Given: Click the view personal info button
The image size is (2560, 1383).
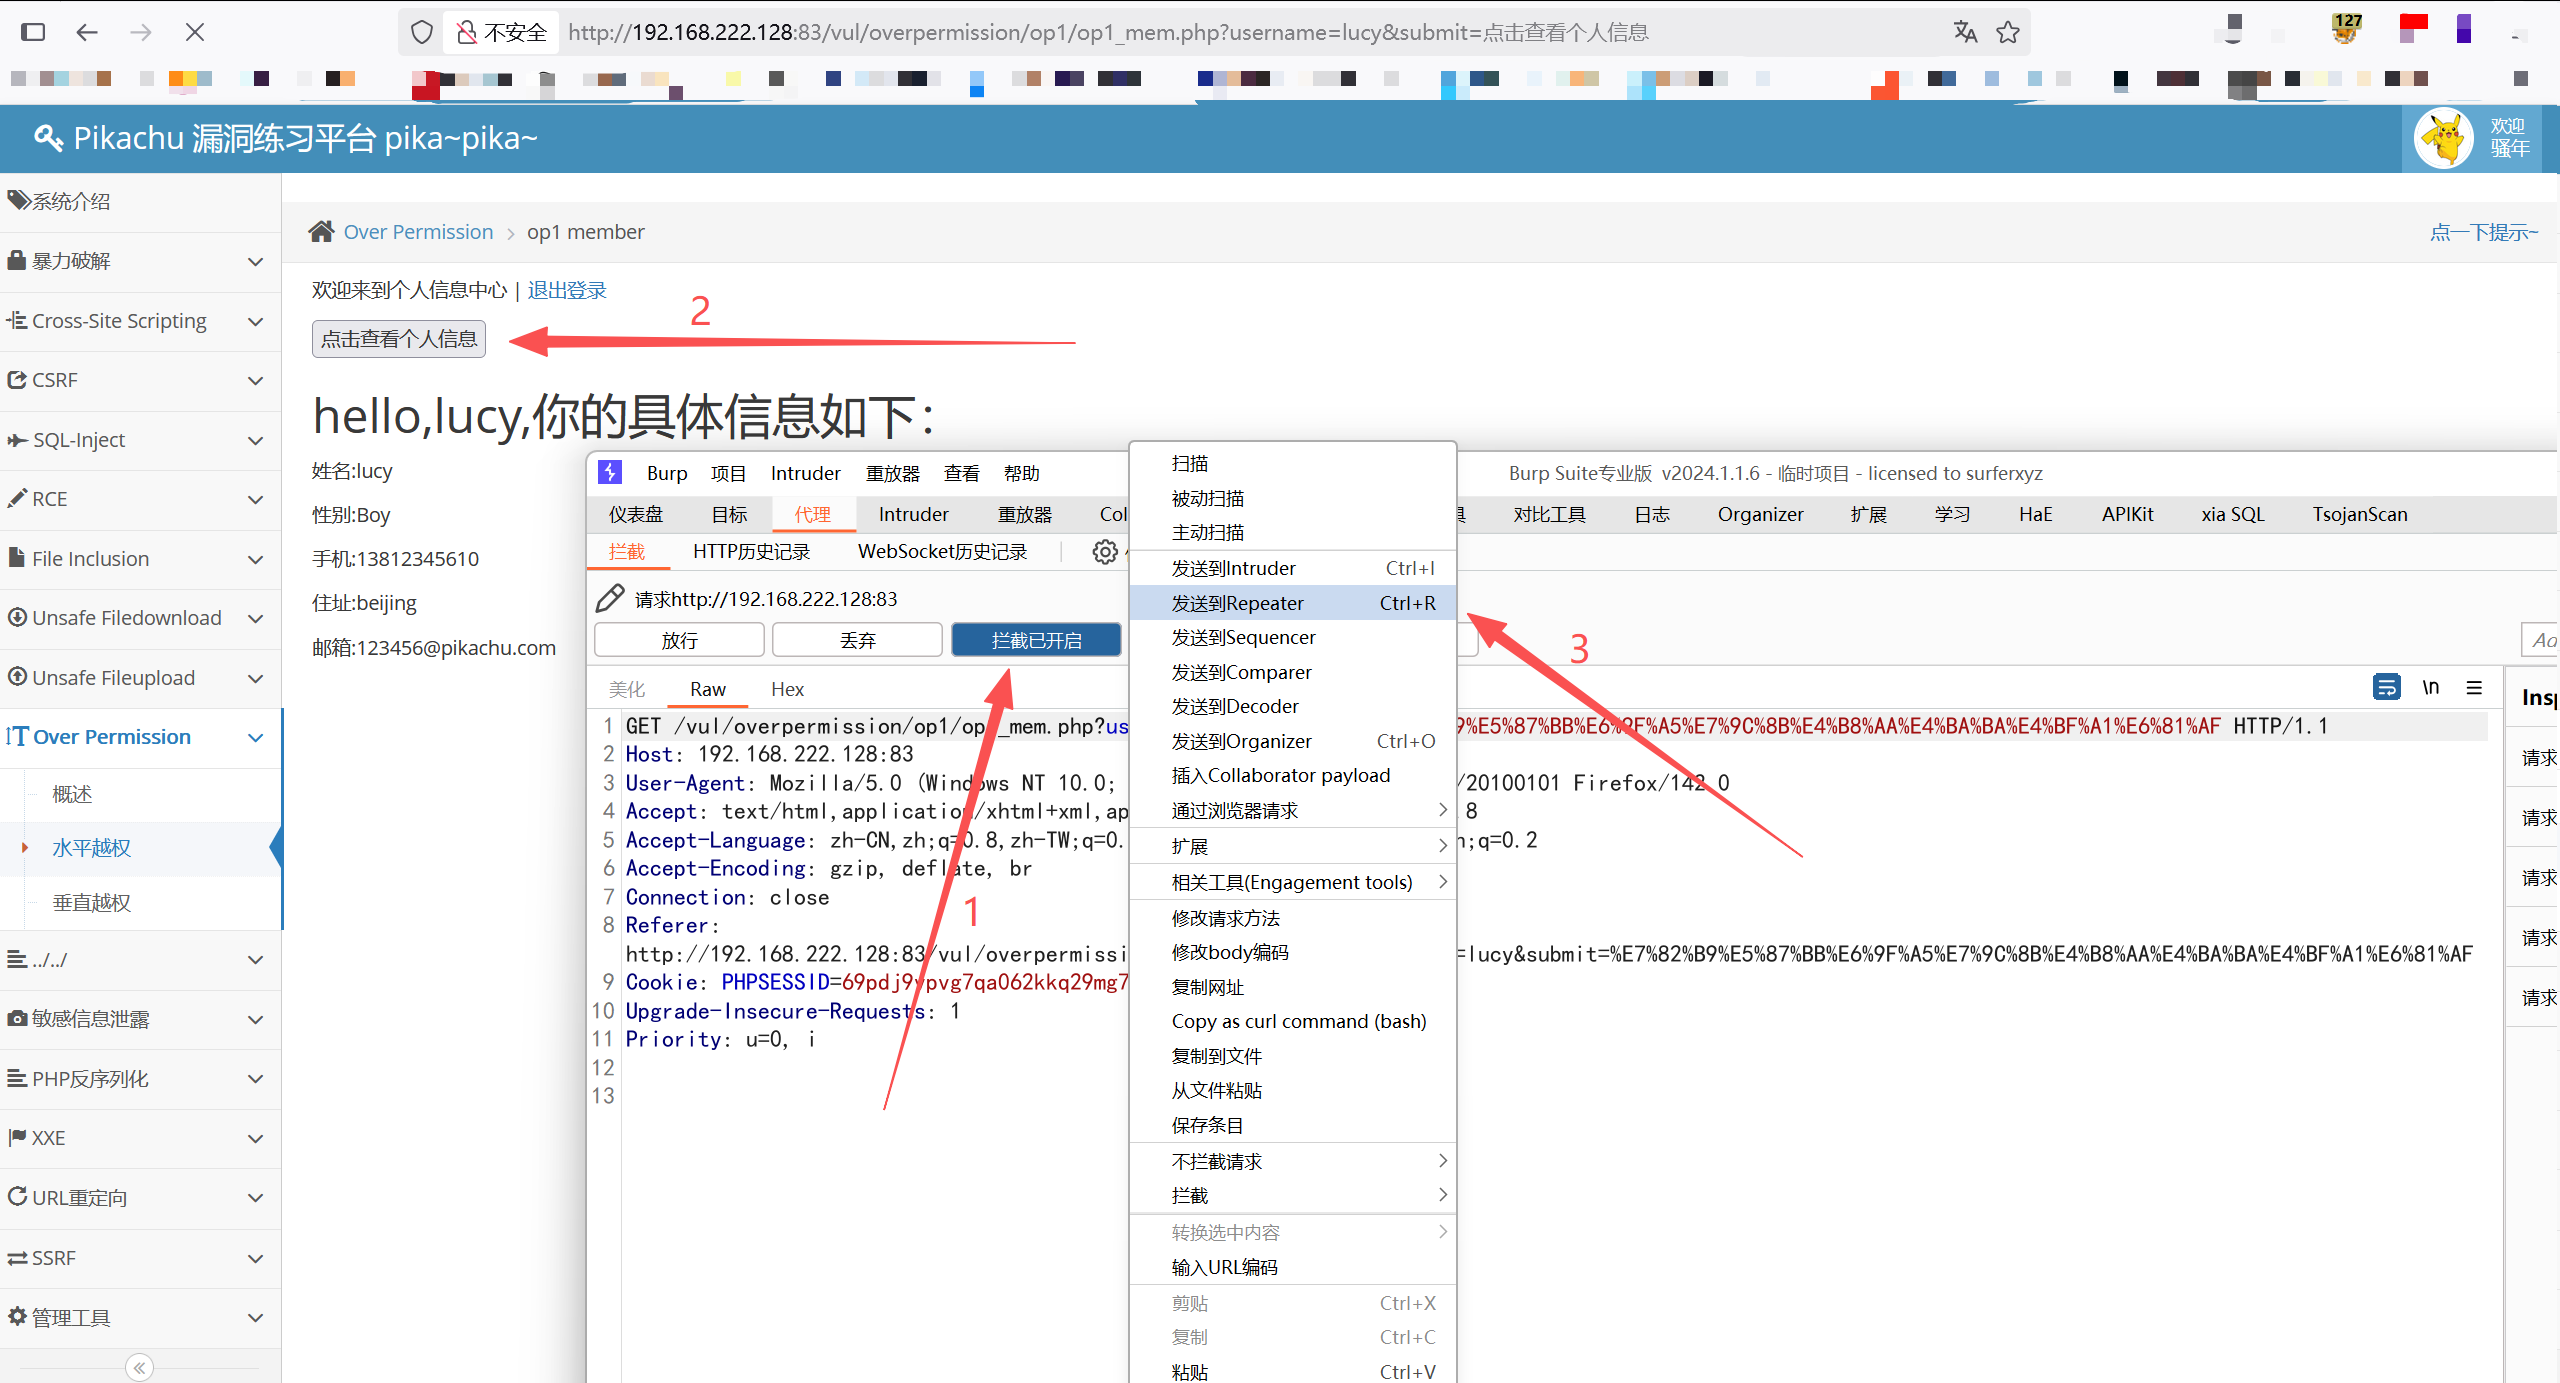Looking at the screenshot, I should tap(398, 339).
